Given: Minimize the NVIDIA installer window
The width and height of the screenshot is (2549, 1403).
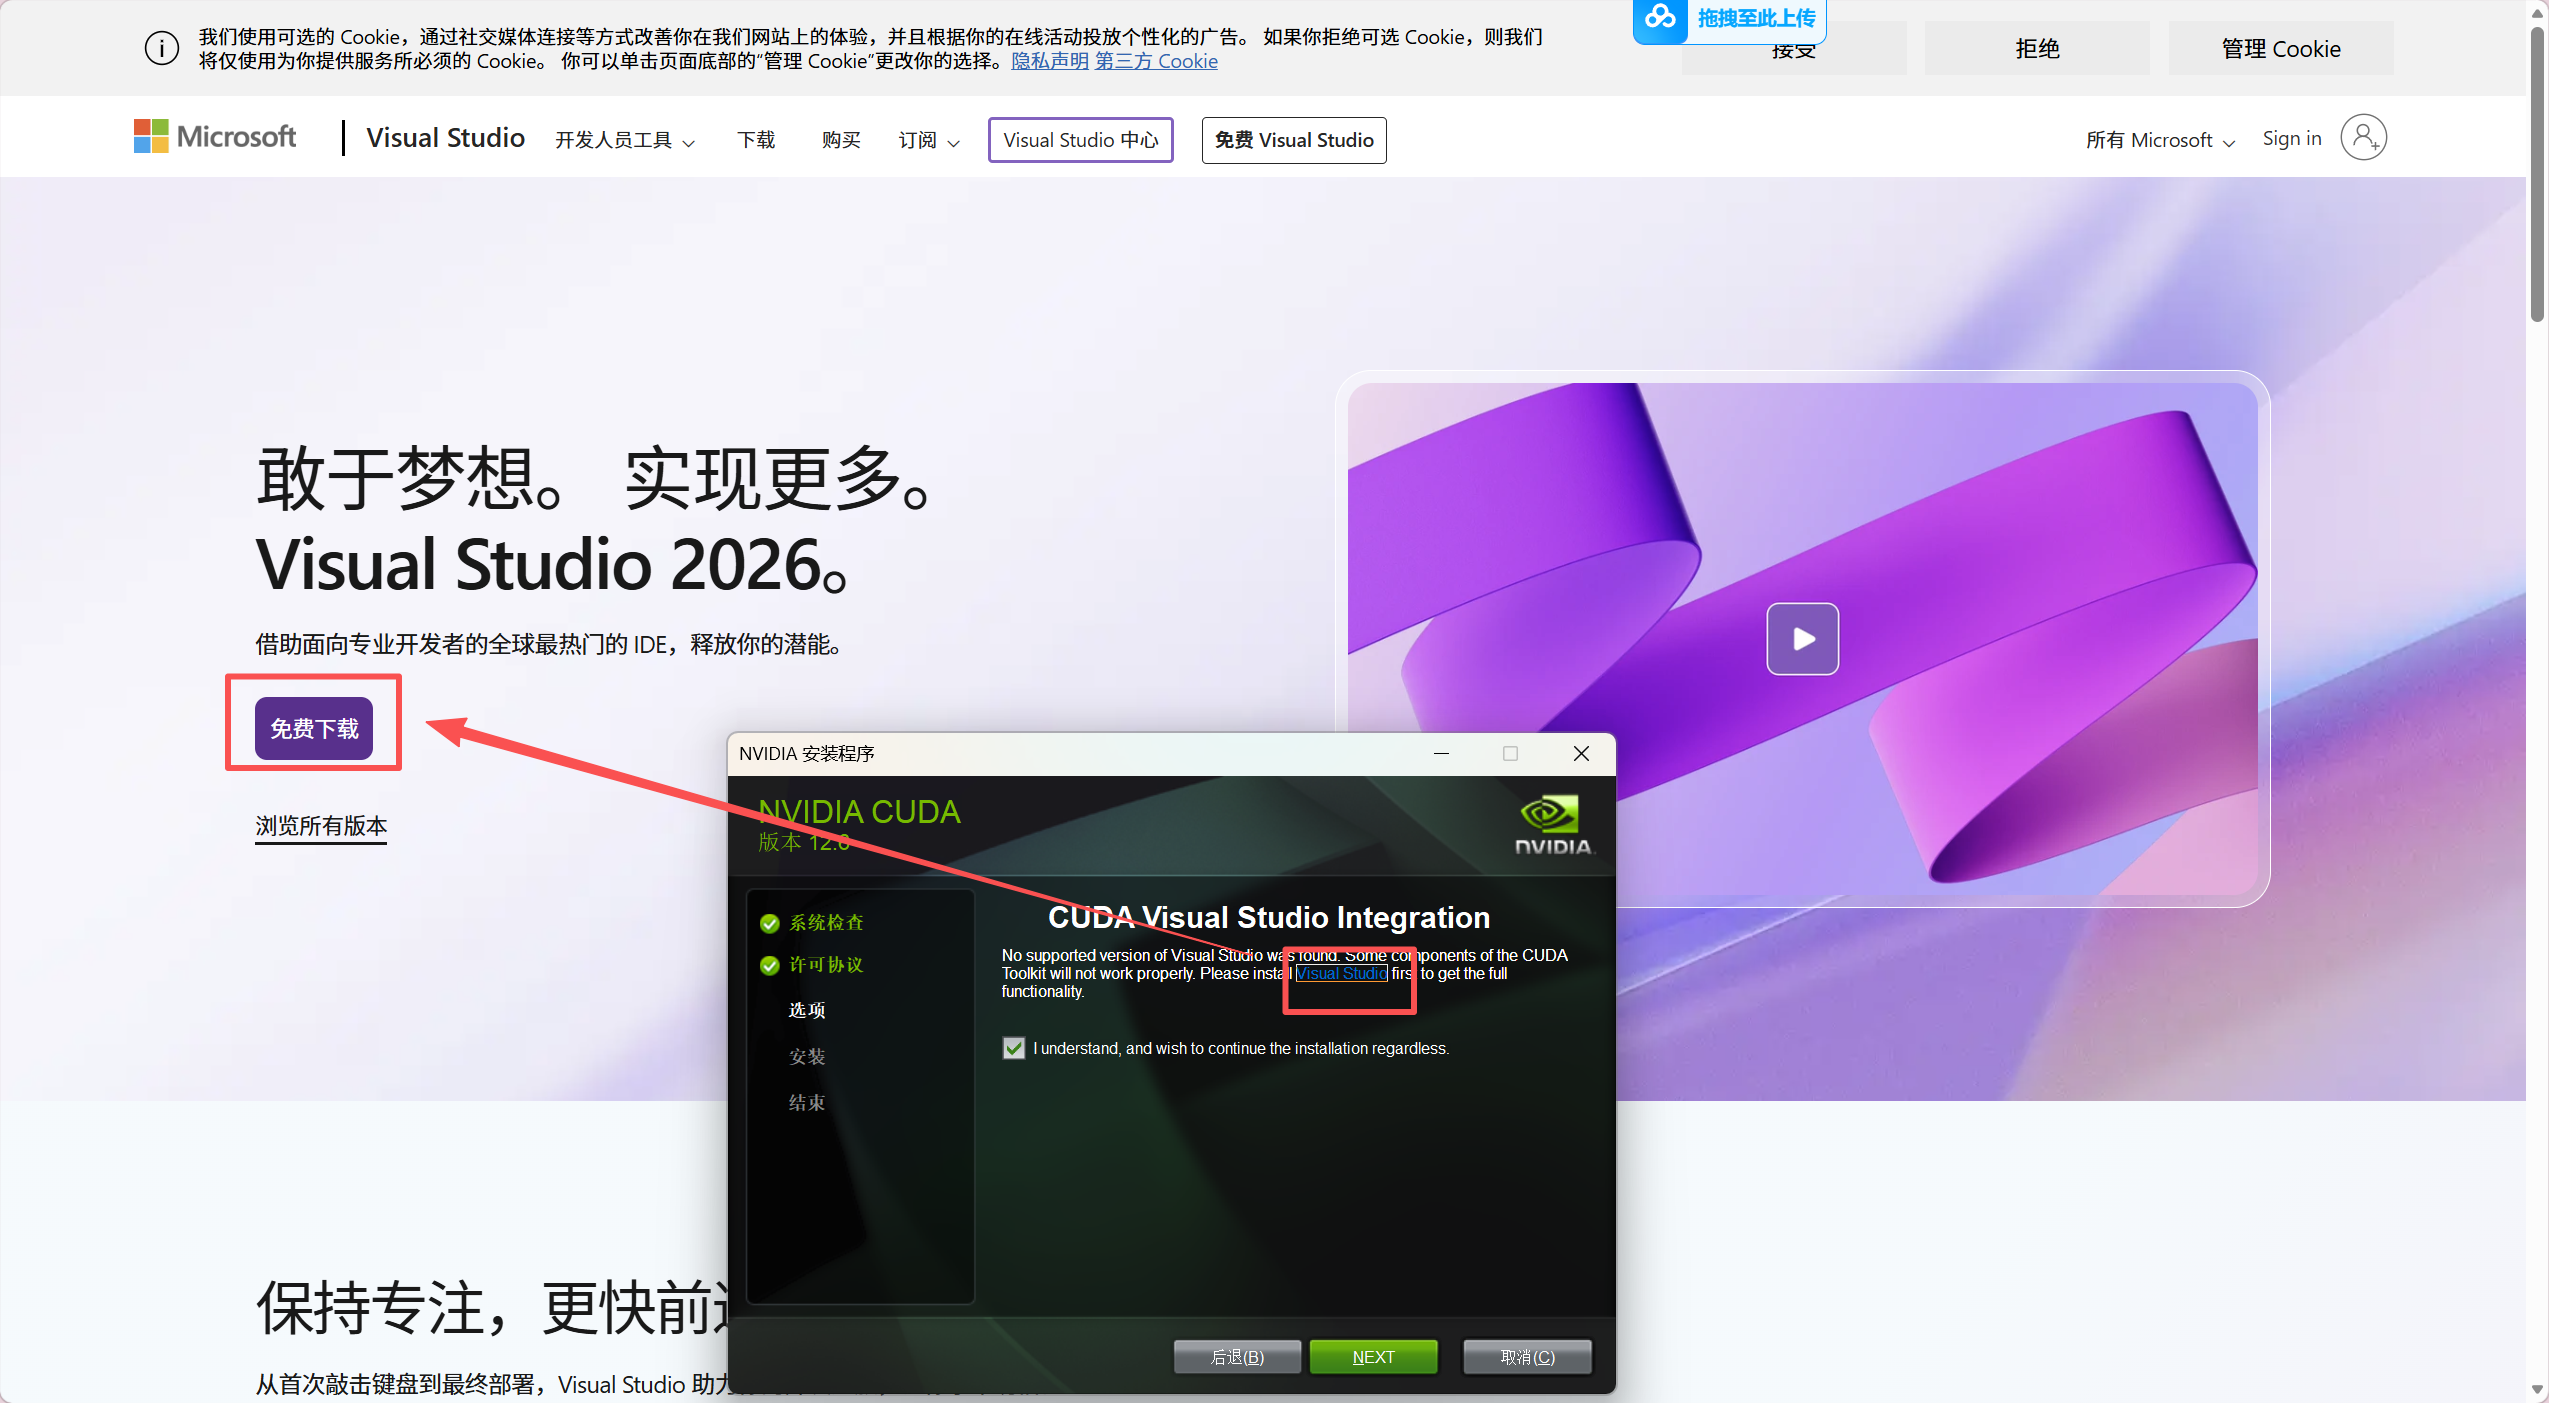Looking at the screenshot, I should (x=1441, y=754).
